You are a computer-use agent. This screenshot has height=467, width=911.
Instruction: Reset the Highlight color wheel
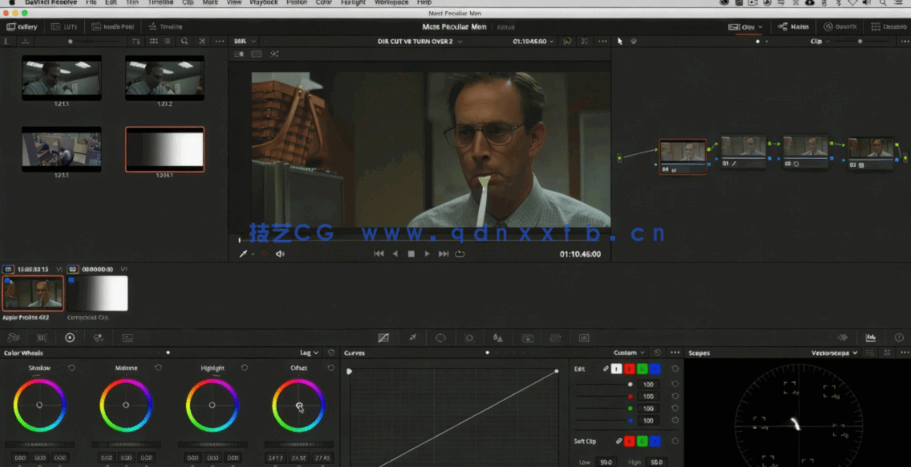tap(244, 368)
